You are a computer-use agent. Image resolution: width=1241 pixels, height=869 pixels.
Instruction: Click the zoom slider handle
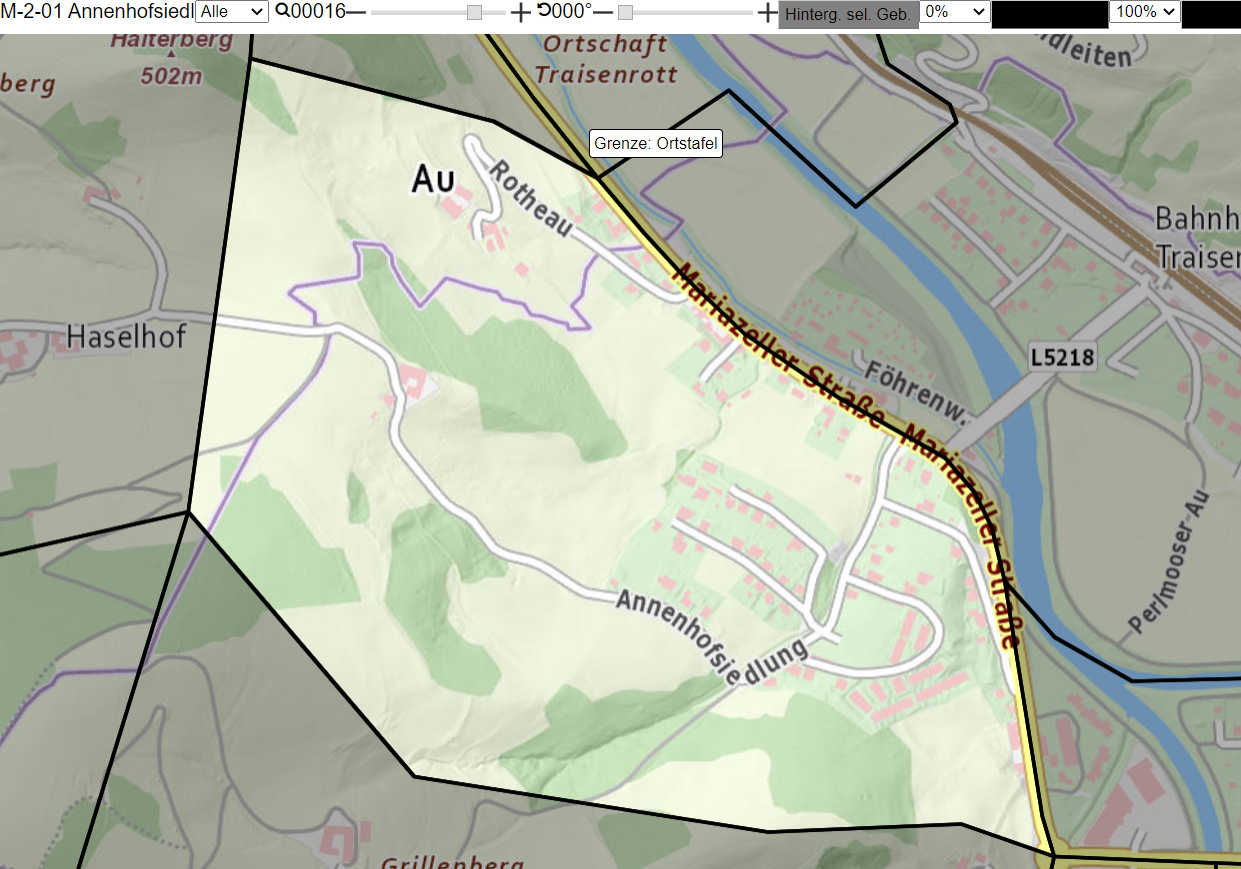[x=474, y=12]
